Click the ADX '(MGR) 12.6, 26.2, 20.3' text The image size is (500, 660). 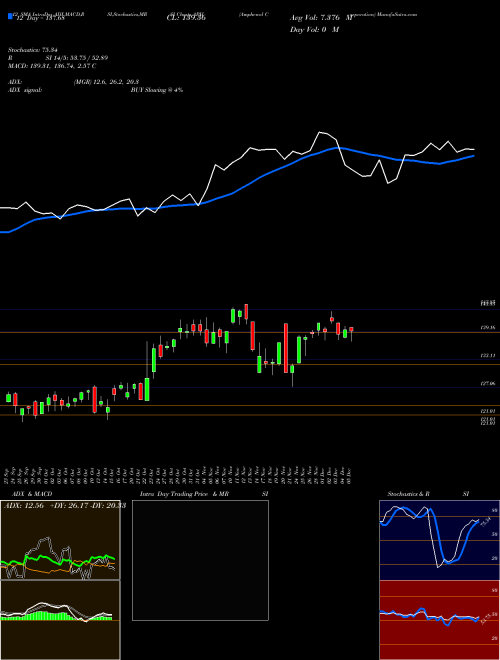tap(106, 82)
